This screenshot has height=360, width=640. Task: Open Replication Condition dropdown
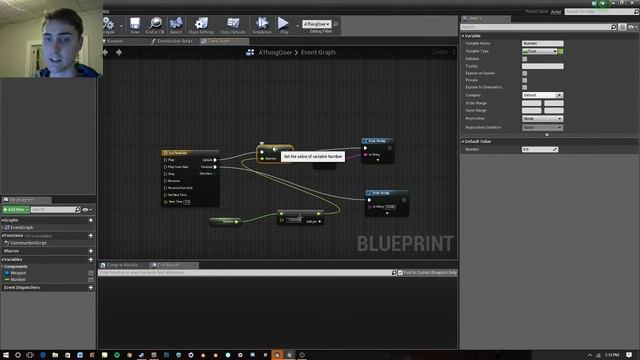click(542, 127)
